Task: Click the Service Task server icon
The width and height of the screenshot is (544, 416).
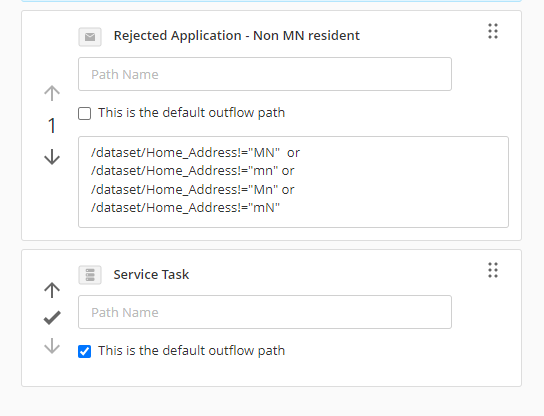Action: (x=90, y=275)
